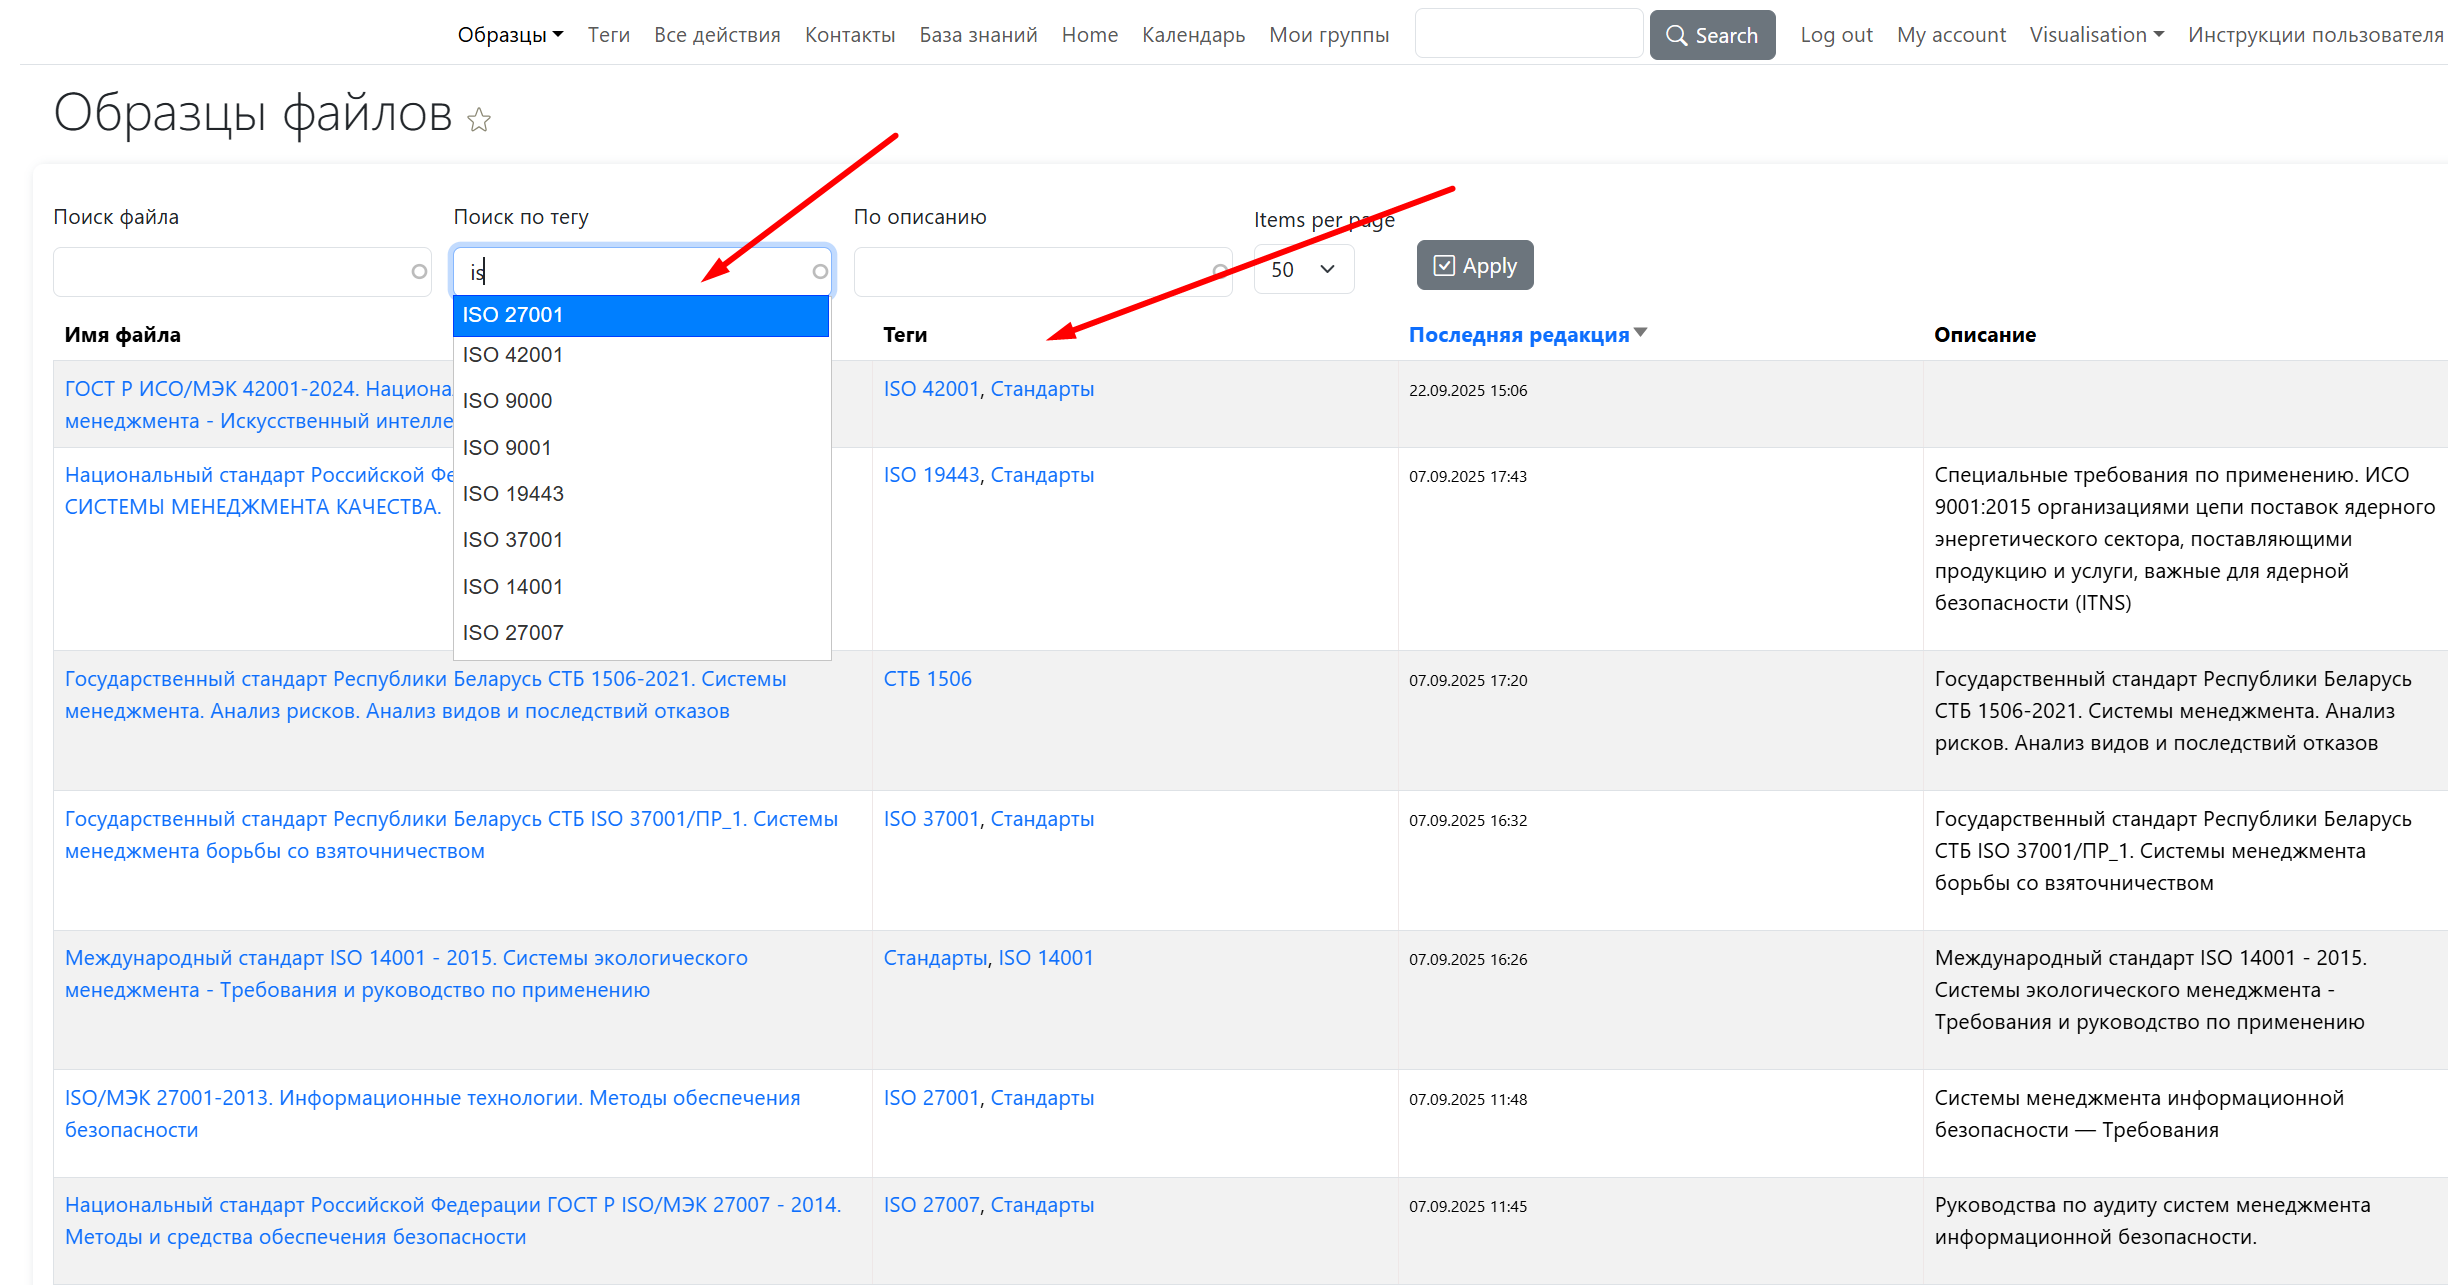Viewport: 2448px width, 1285px height.
Task: Click the magnifier Search button
Action: click(1711, 35)
